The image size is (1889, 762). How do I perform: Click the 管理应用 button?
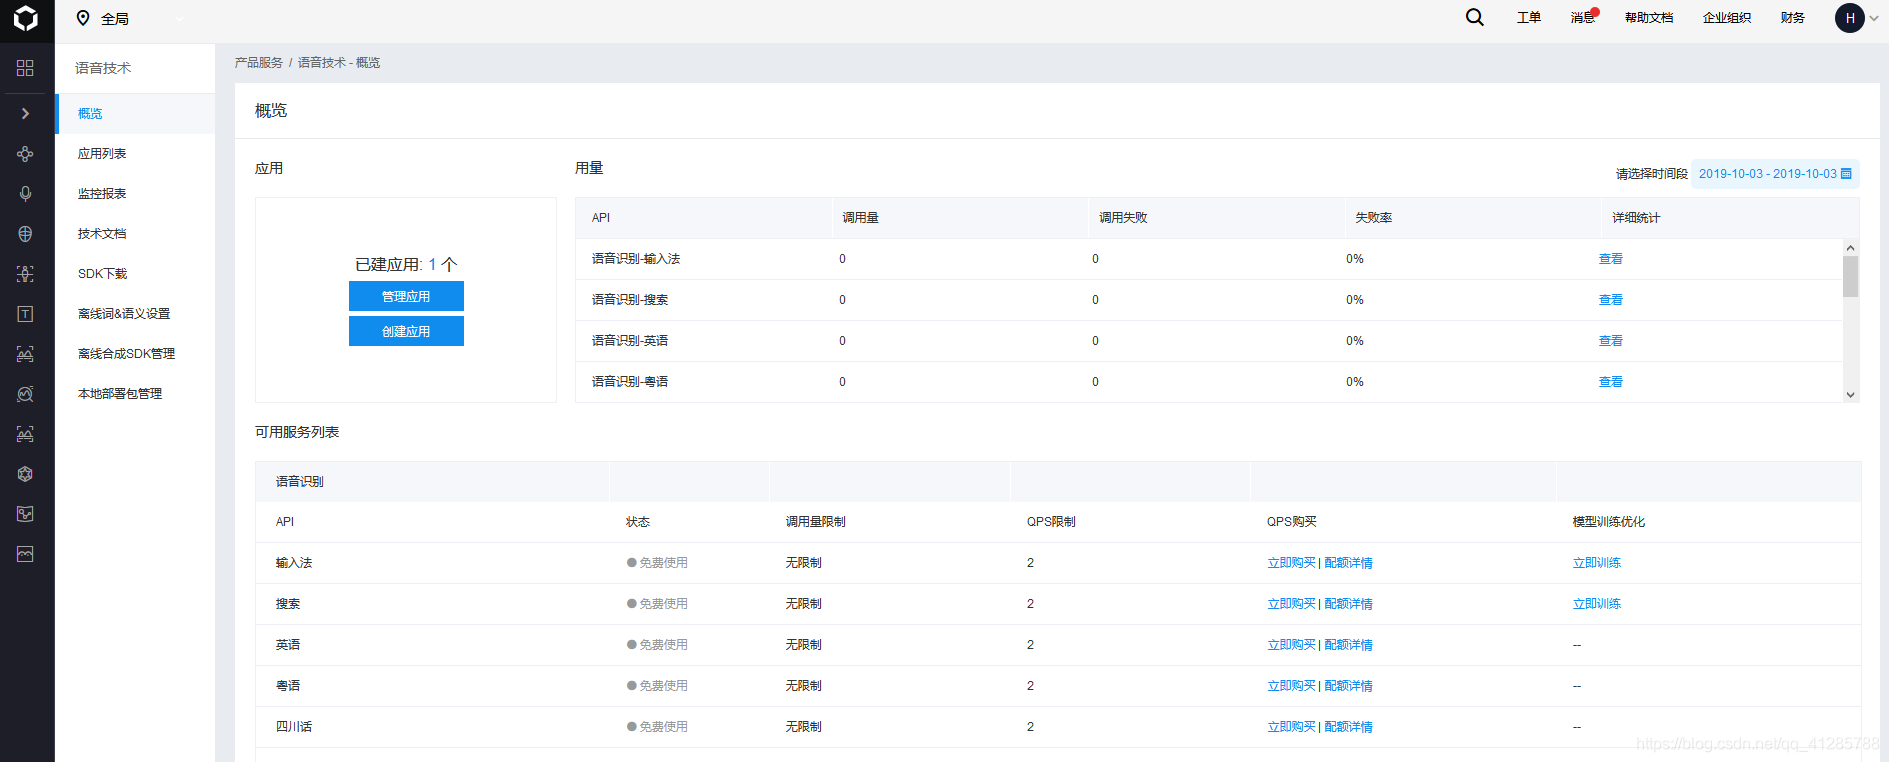click(x=406, y=296)
